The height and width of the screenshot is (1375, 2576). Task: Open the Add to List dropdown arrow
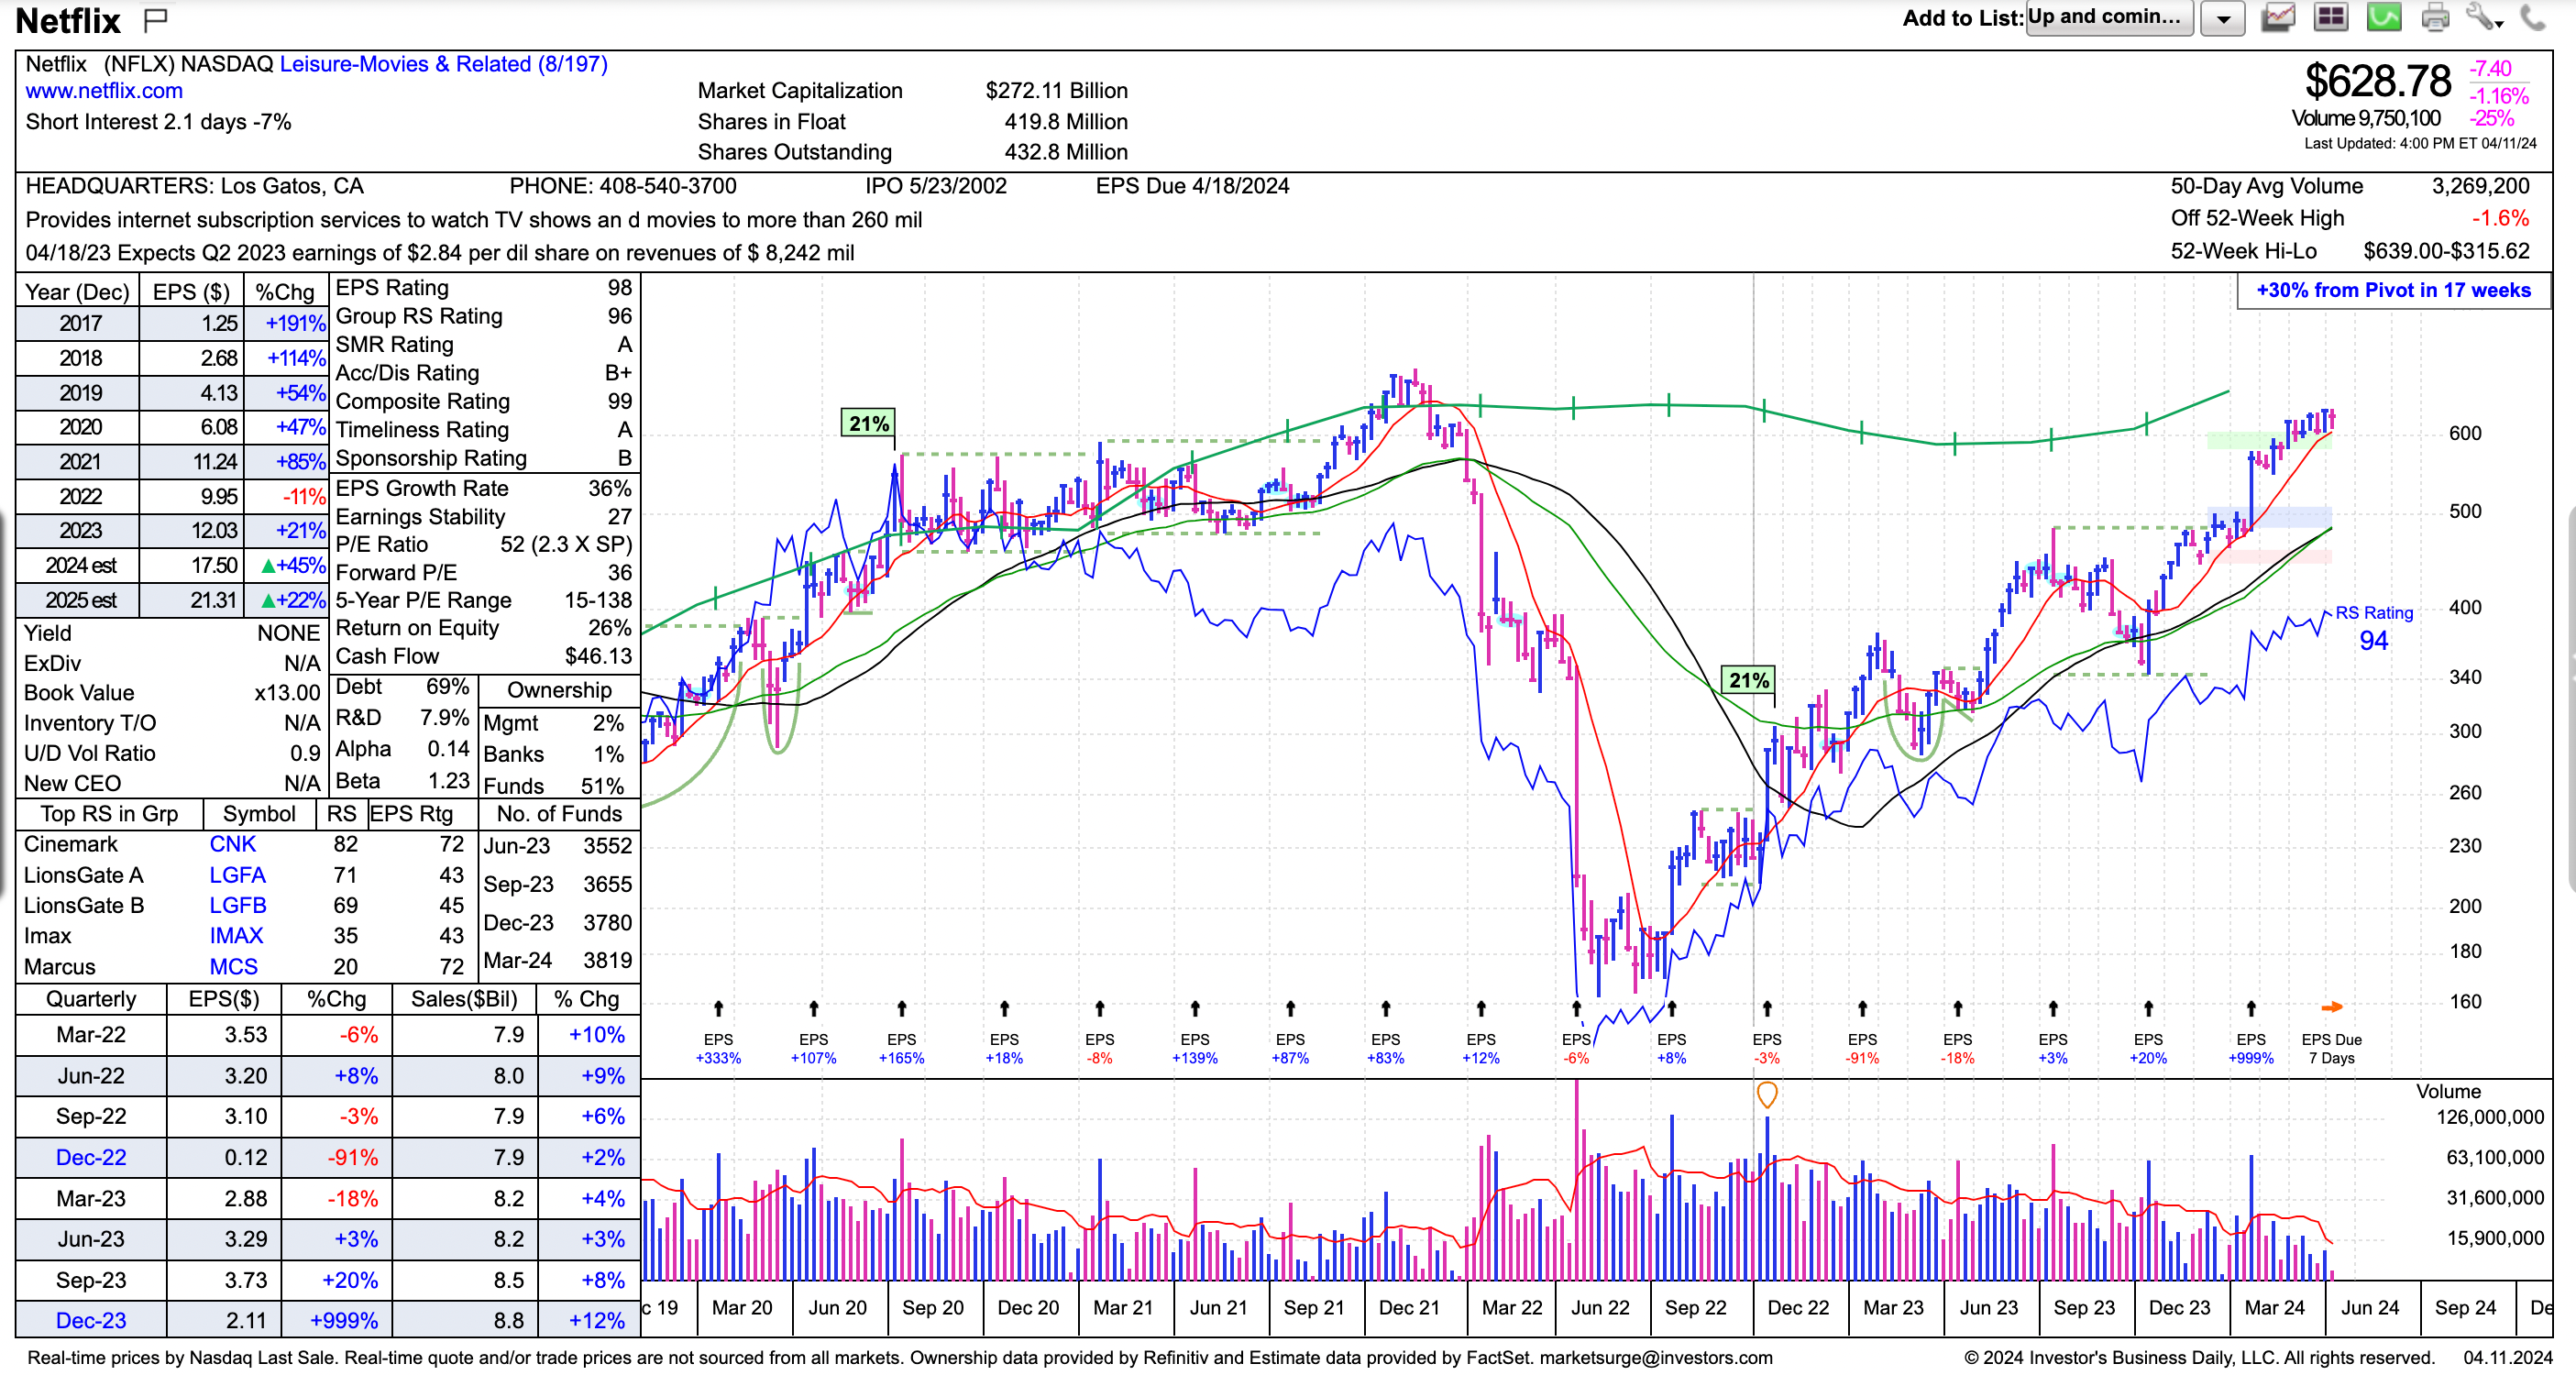point(2222,18)
